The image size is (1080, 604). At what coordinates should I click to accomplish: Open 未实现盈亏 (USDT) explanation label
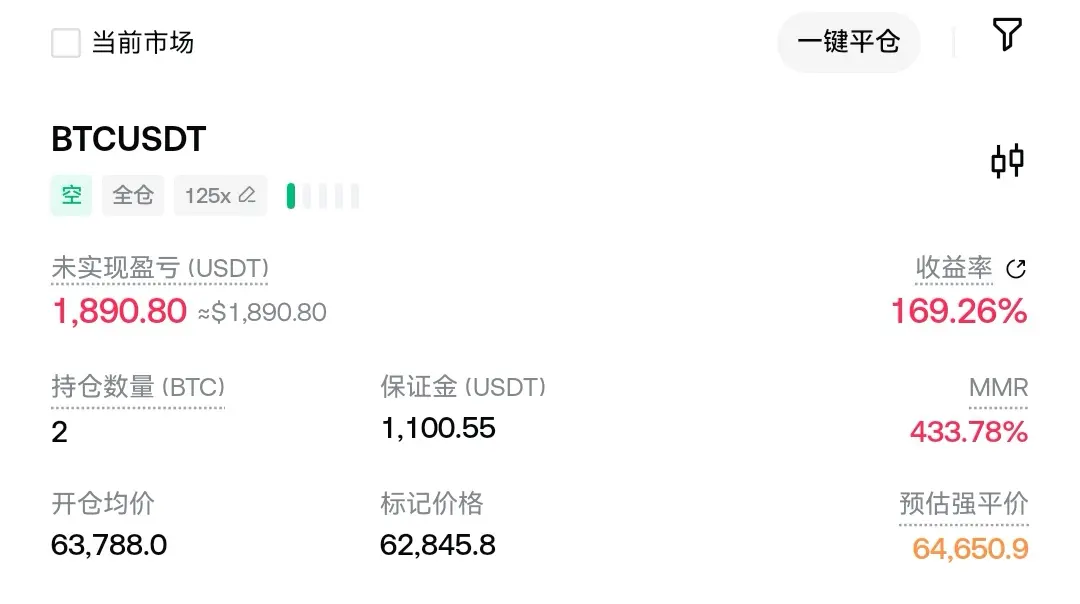click(x=160, y=268)
